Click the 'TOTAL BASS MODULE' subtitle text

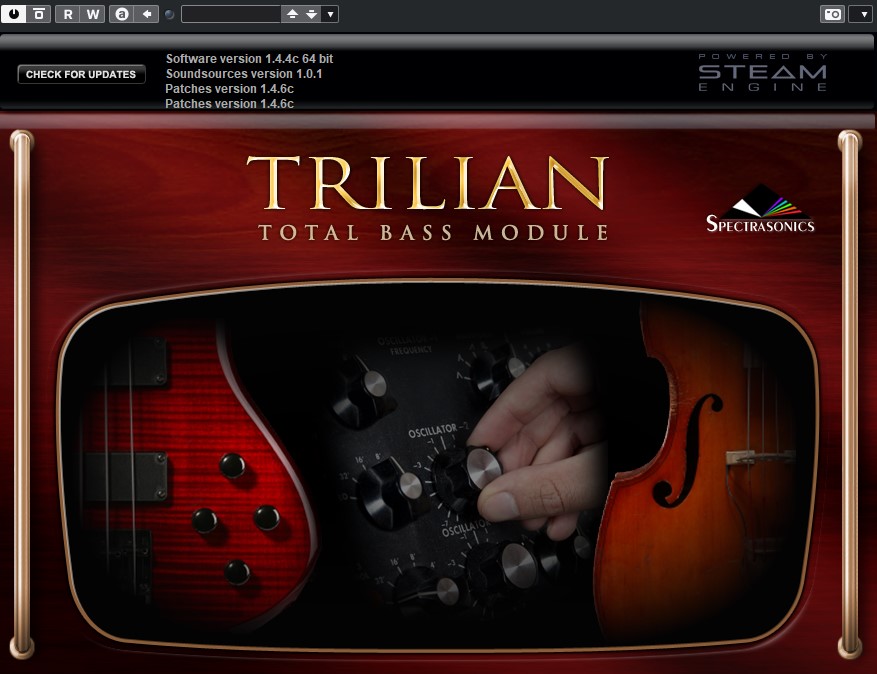433,233
